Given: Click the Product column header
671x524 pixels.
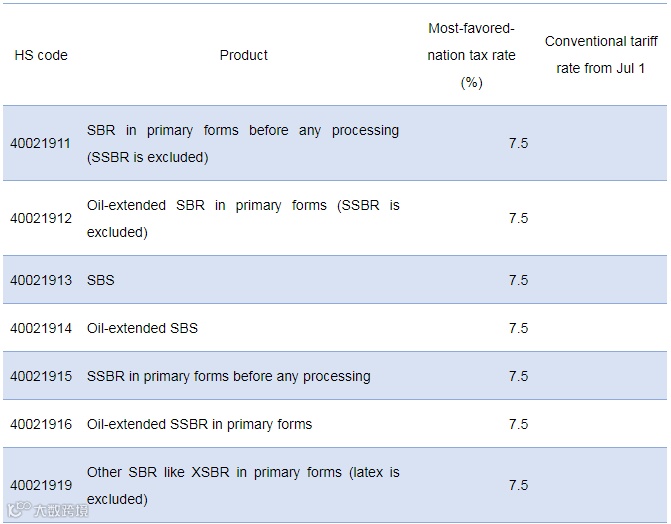Looking at the screenshot, I should [x=244, y=55].
